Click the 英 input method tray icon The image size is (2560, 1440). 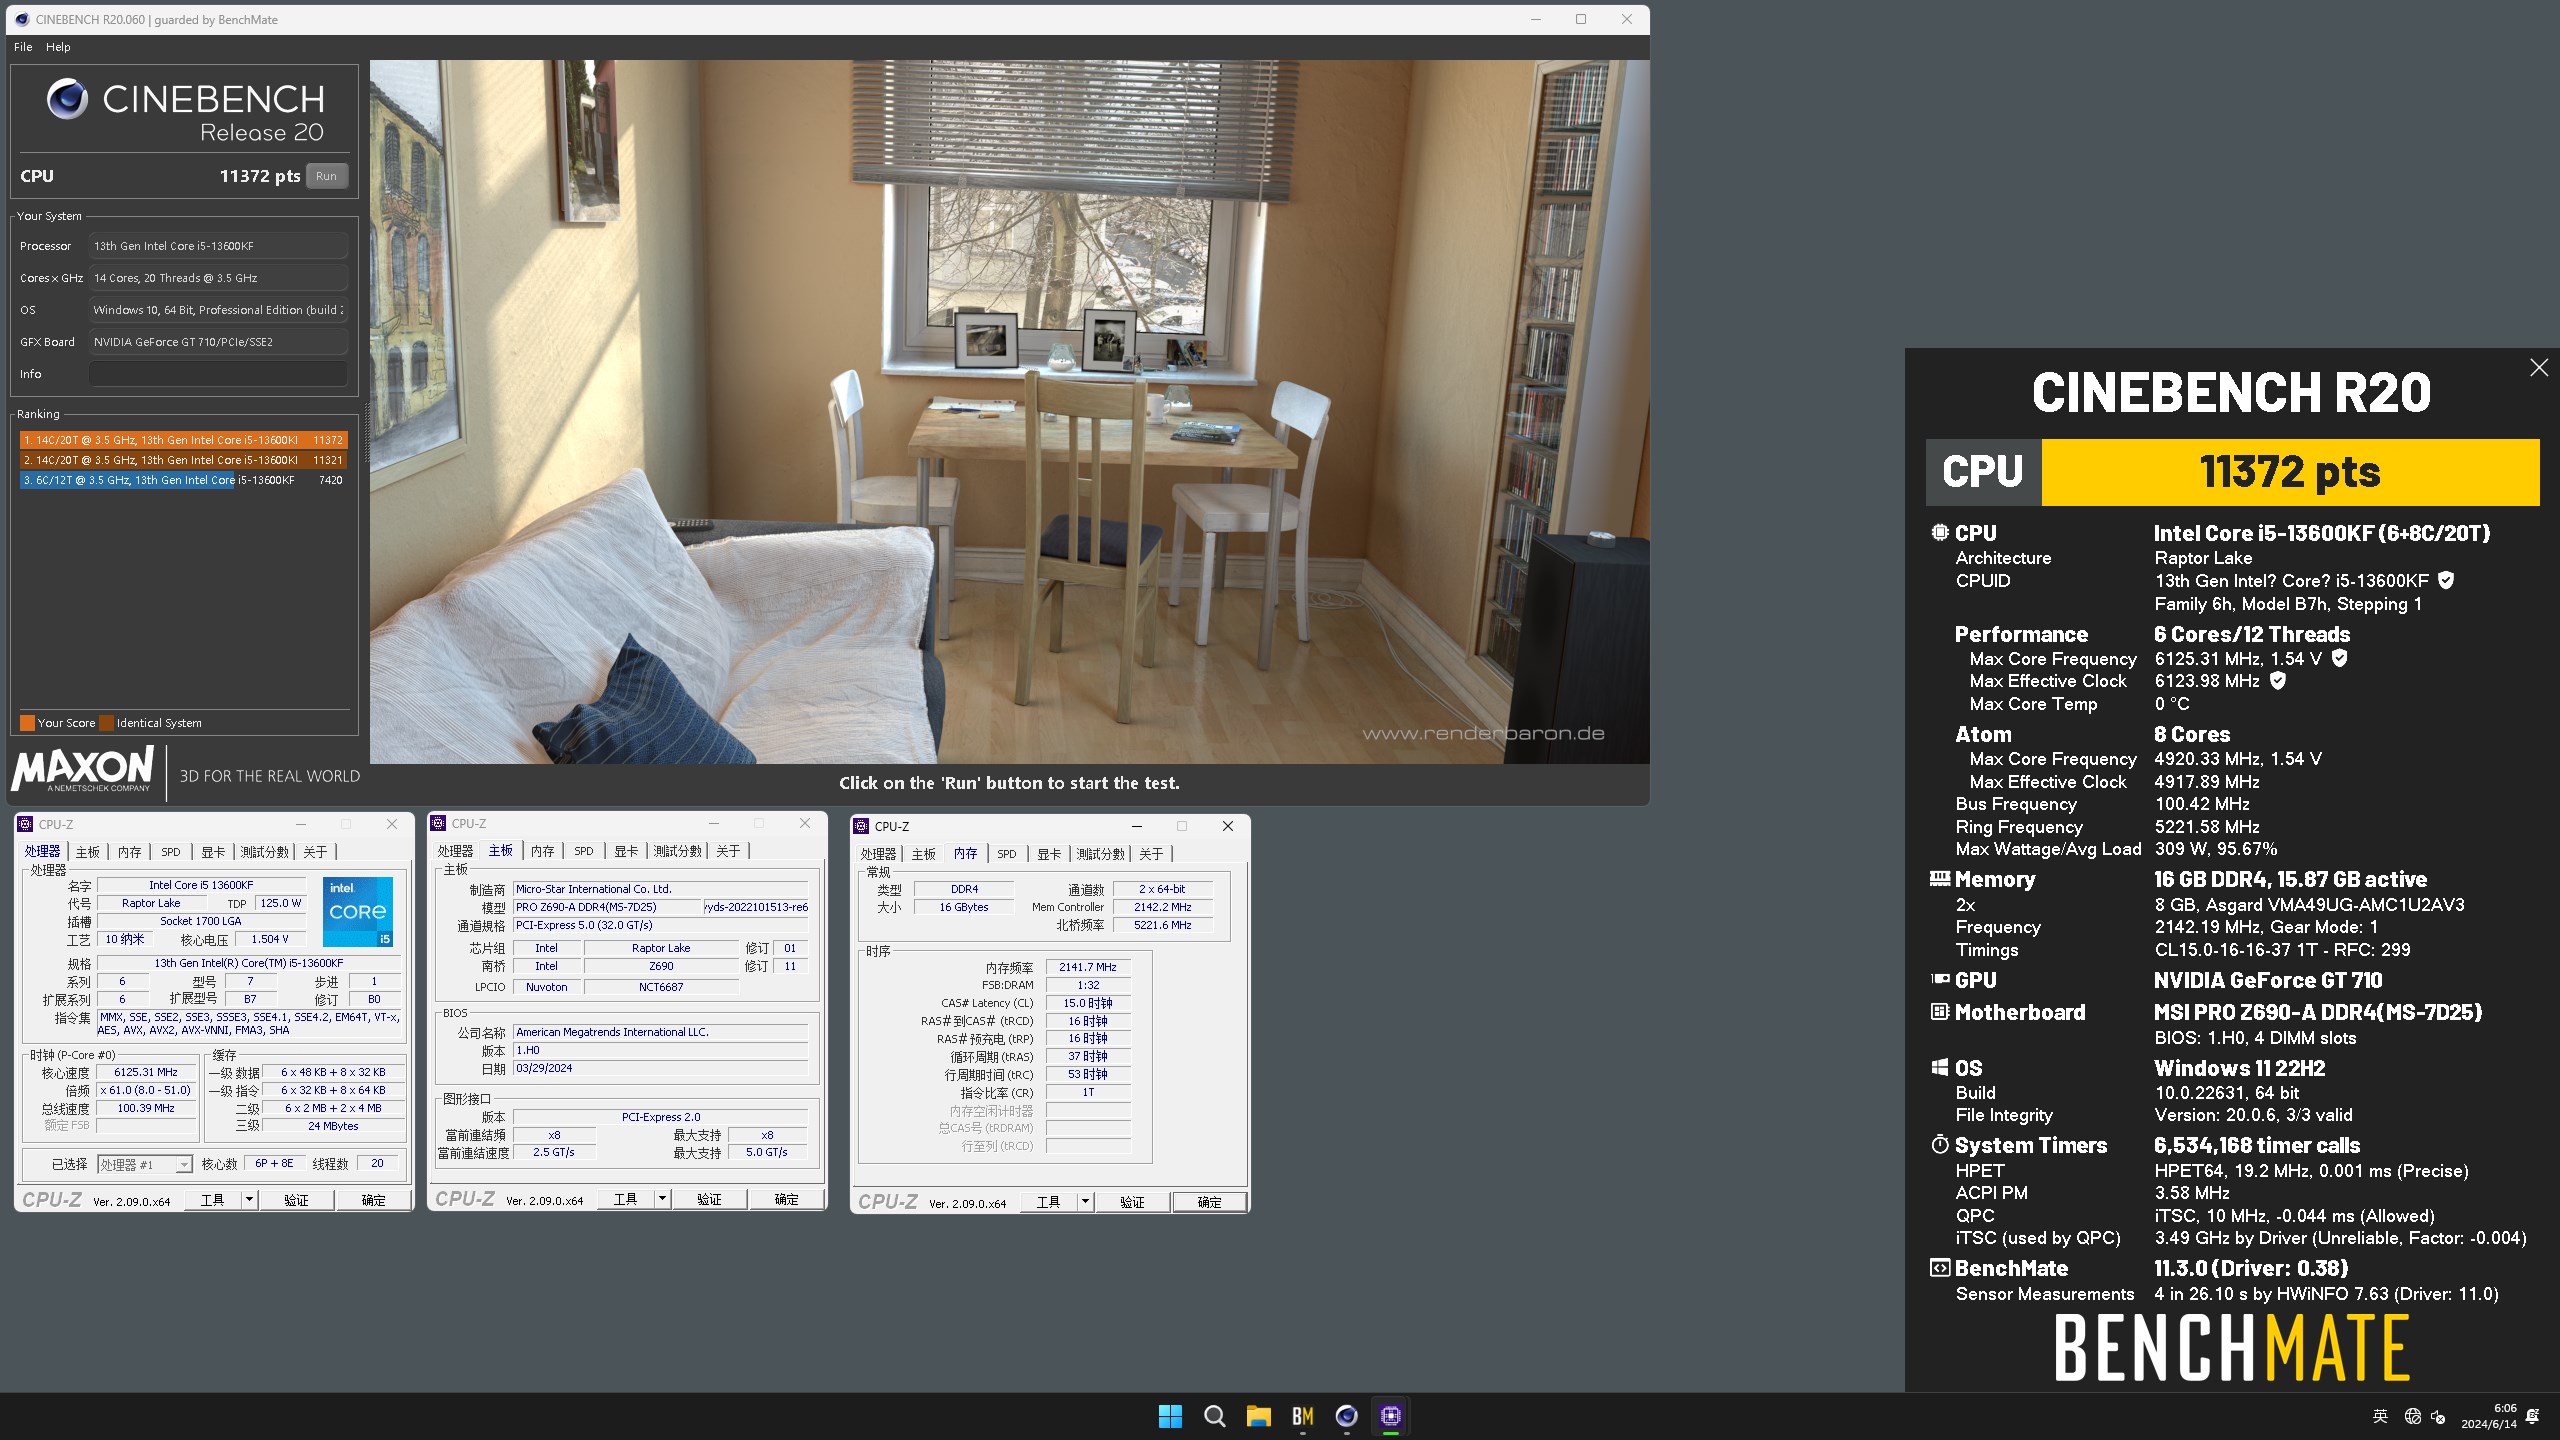point(2380,1416)
